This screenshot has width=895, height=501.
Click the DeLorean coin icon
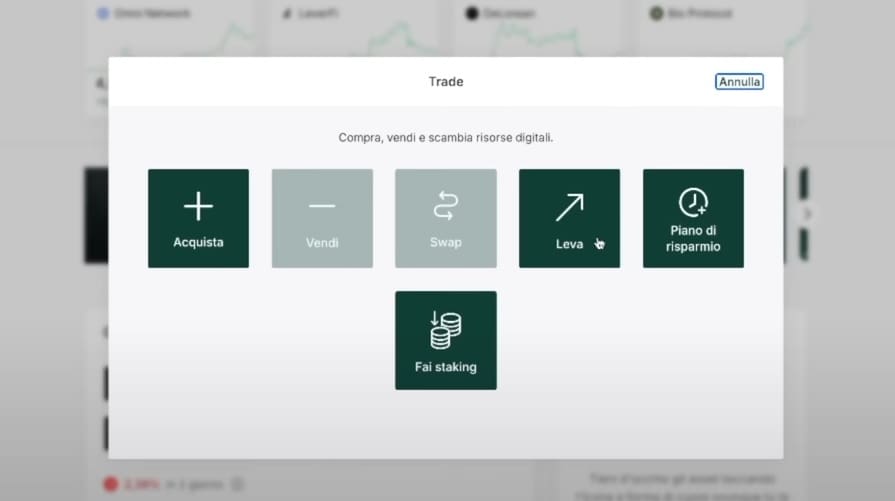472,14
